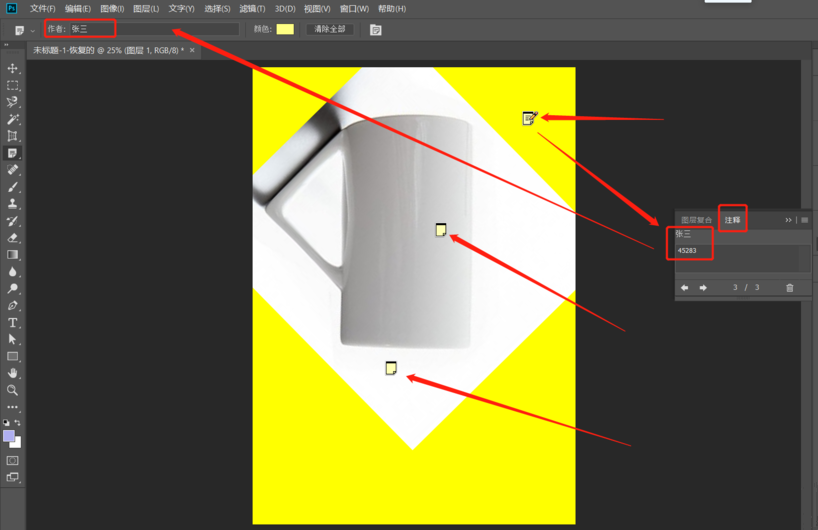Swap foreground and background colors

(x=18, y=423)
